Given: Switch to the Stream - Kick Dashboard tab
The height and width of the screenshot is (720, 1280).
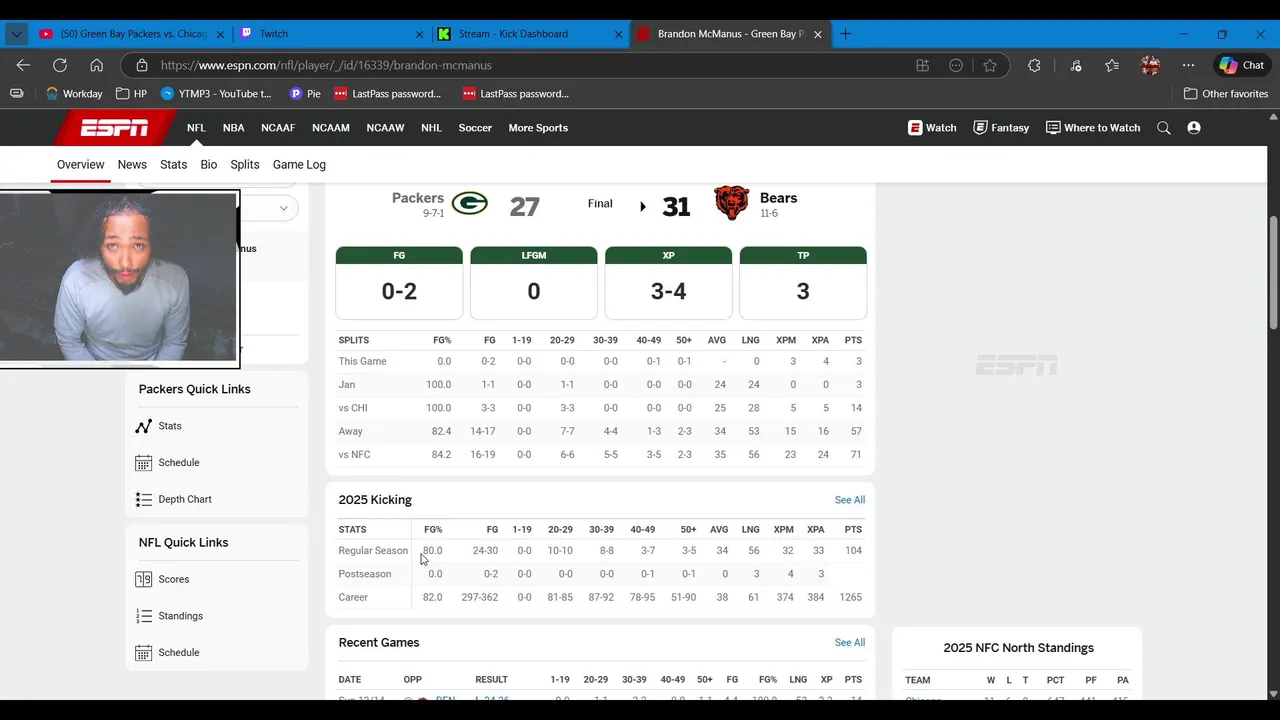Looking at the screenshot, I should [530, 34].
